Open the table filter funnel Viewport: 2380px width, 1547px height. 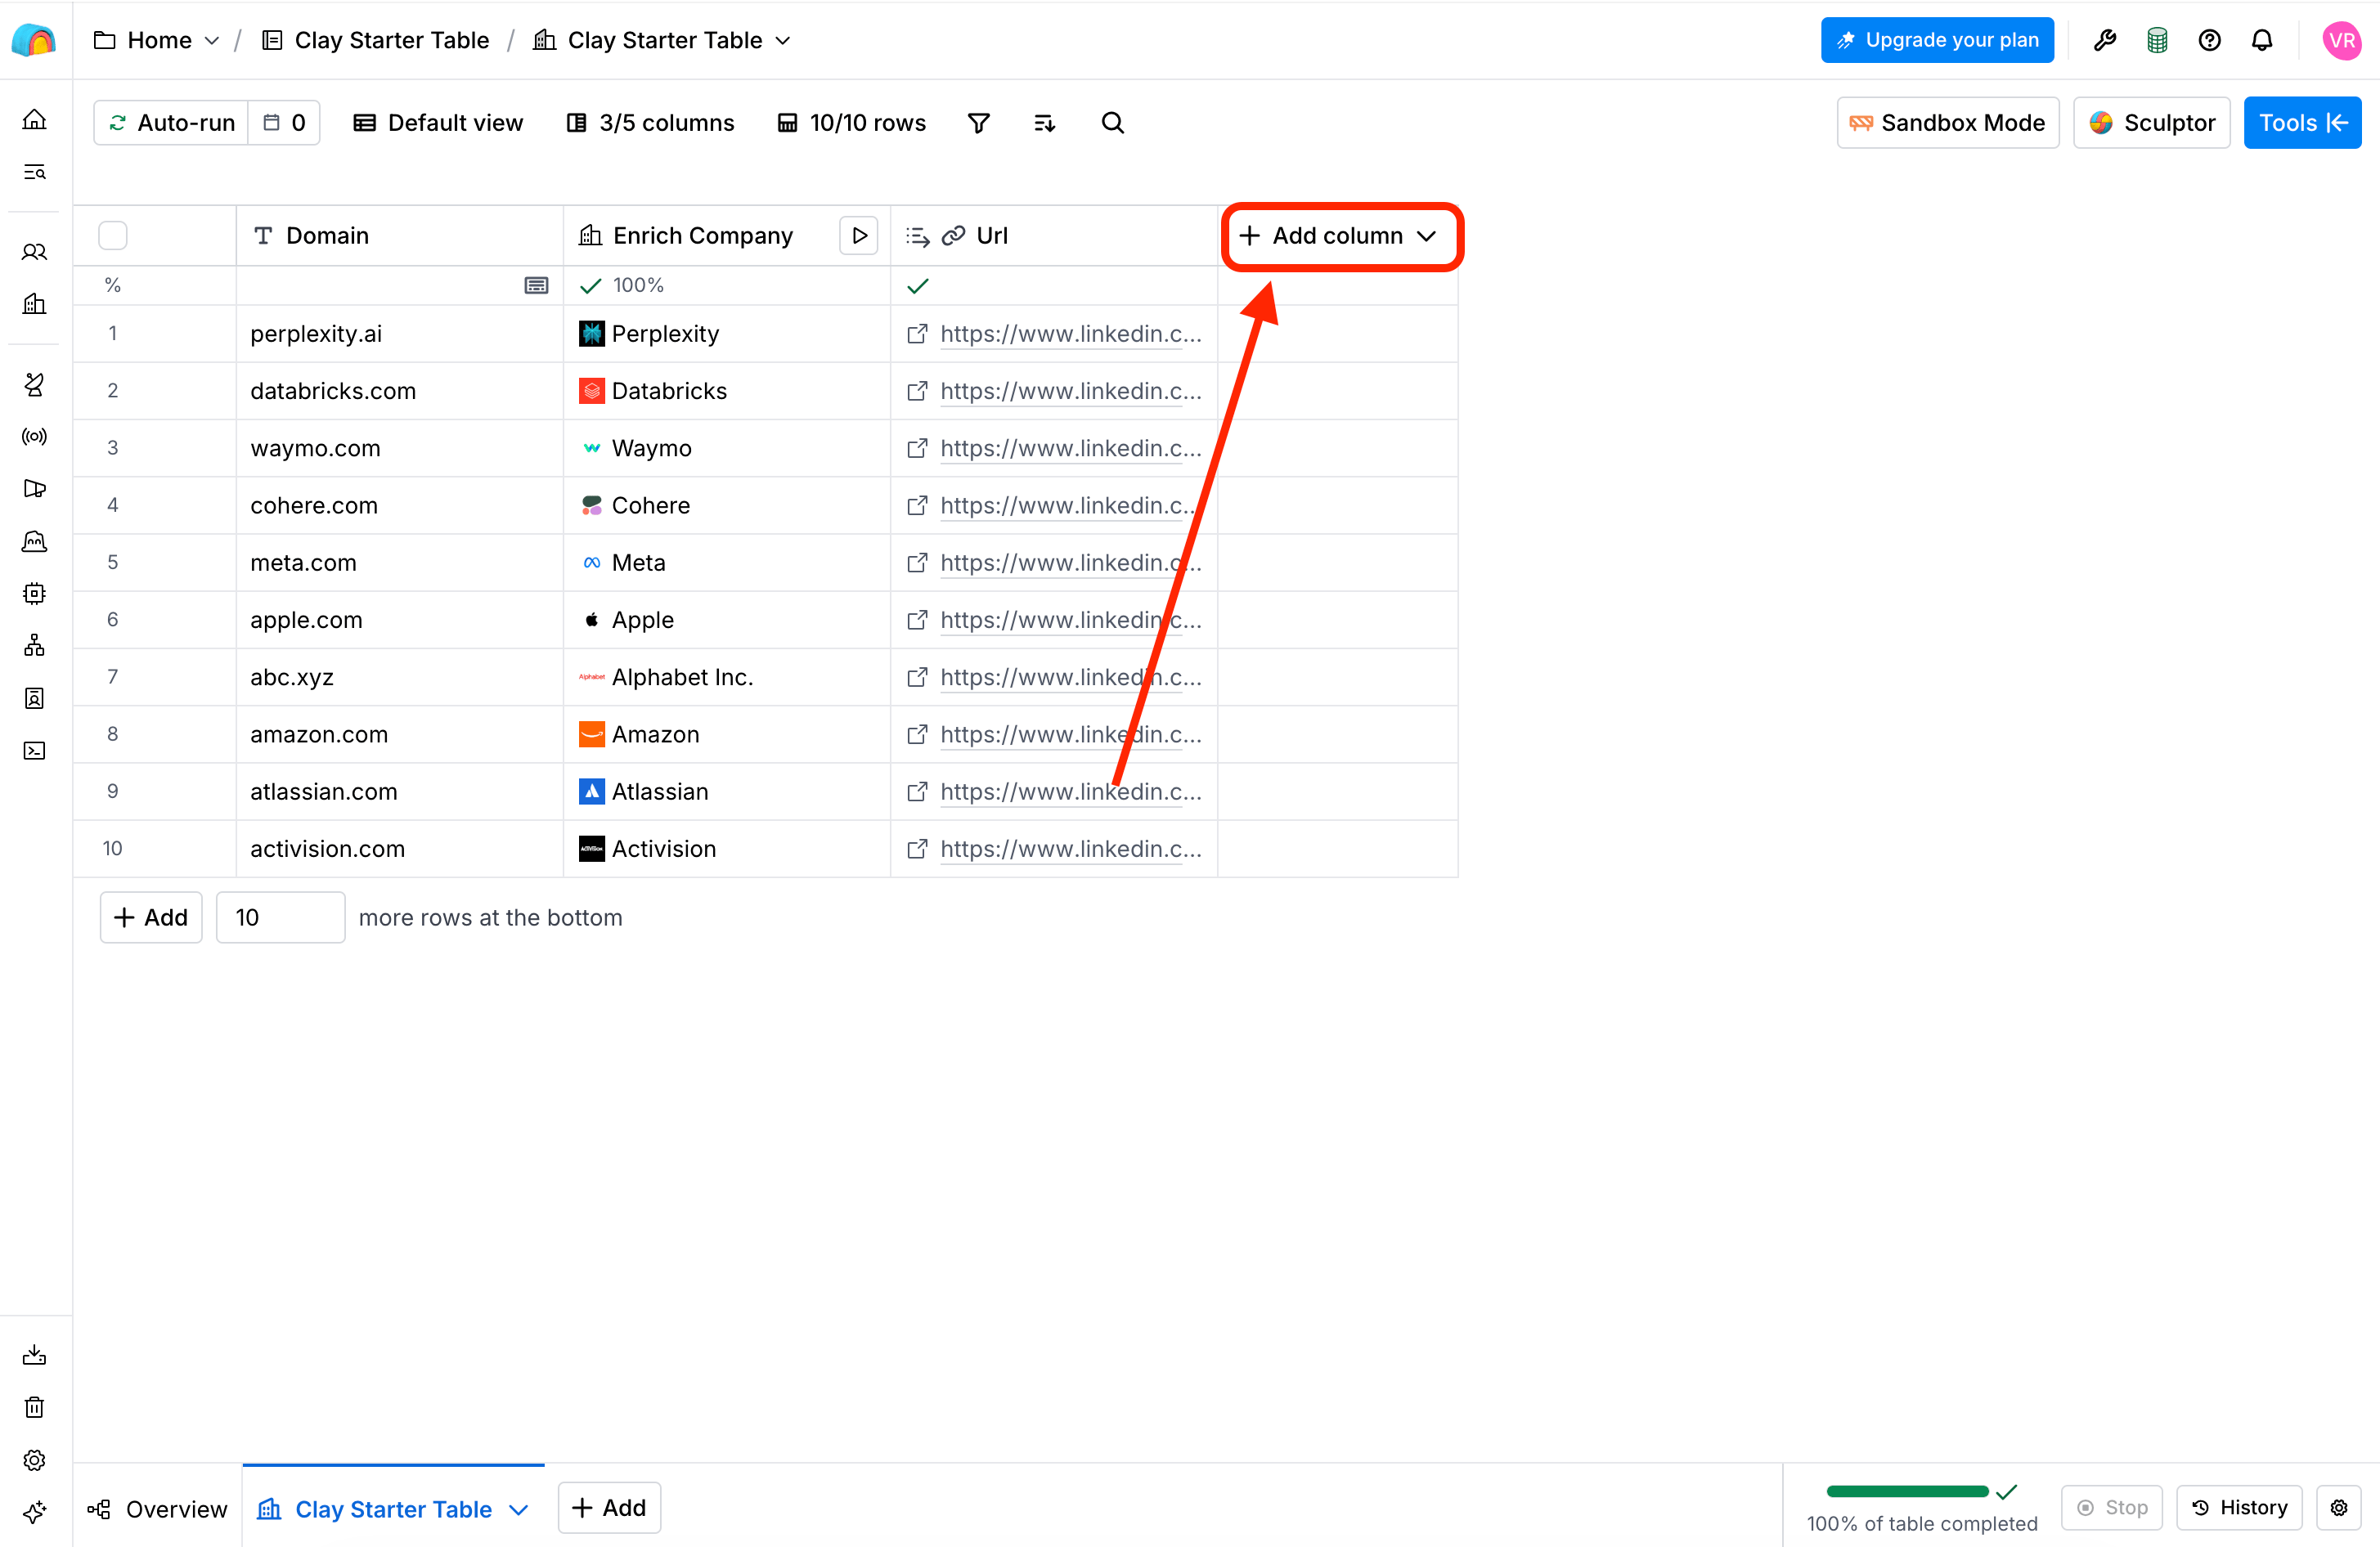pyautogui.click(x=979, y=123)
